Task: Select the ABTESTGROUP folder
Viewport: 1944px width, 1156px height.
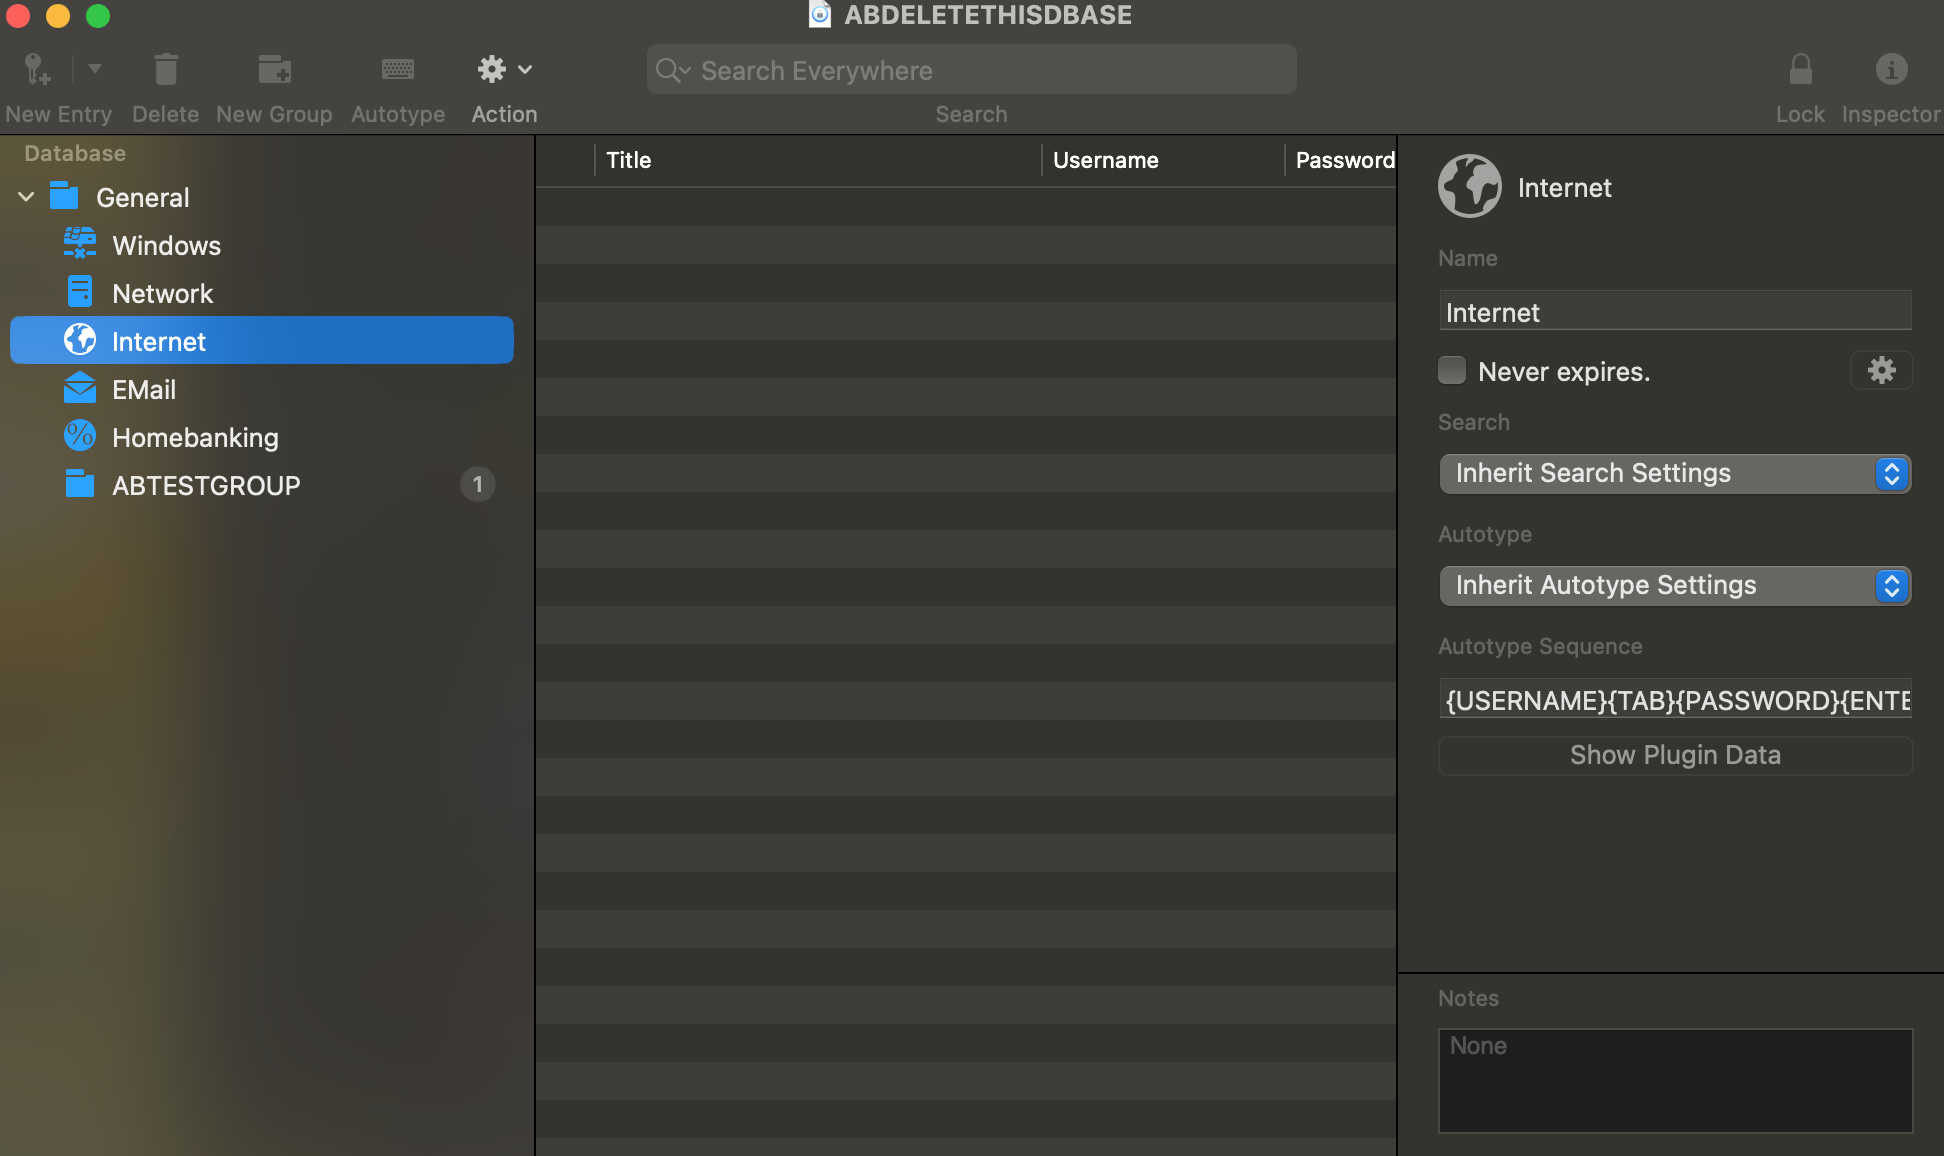Action: click(x=205, y=485)
